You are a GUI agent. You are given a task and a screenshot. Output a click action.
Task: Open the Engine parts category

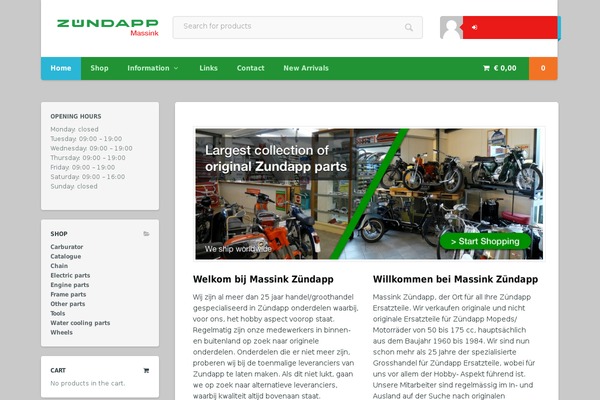coord(70,285)
